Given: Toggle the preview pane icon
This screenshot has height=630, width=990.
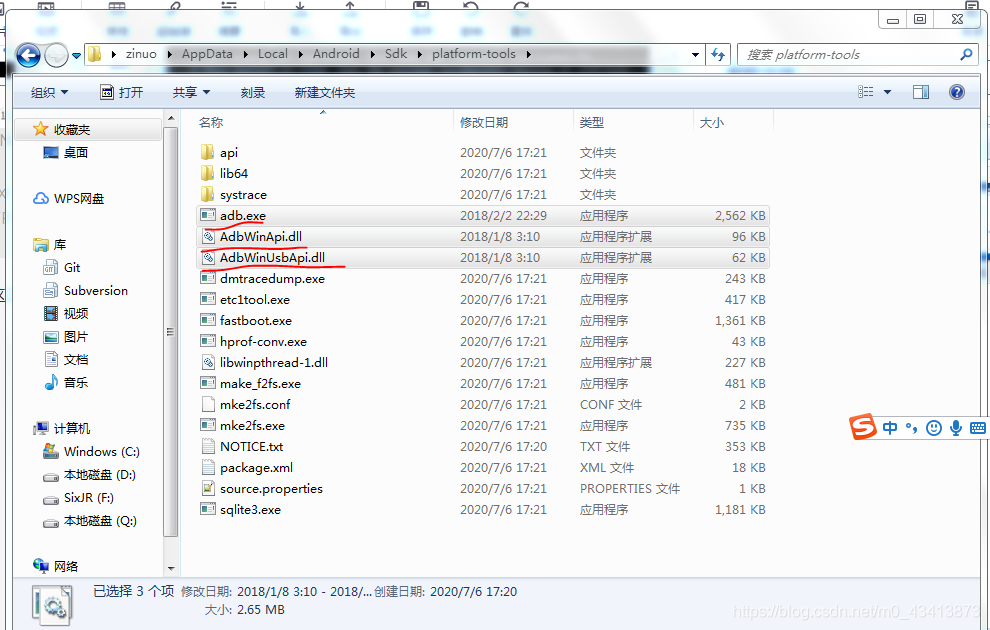Looking at the screenshot, I should coord(921,92).
